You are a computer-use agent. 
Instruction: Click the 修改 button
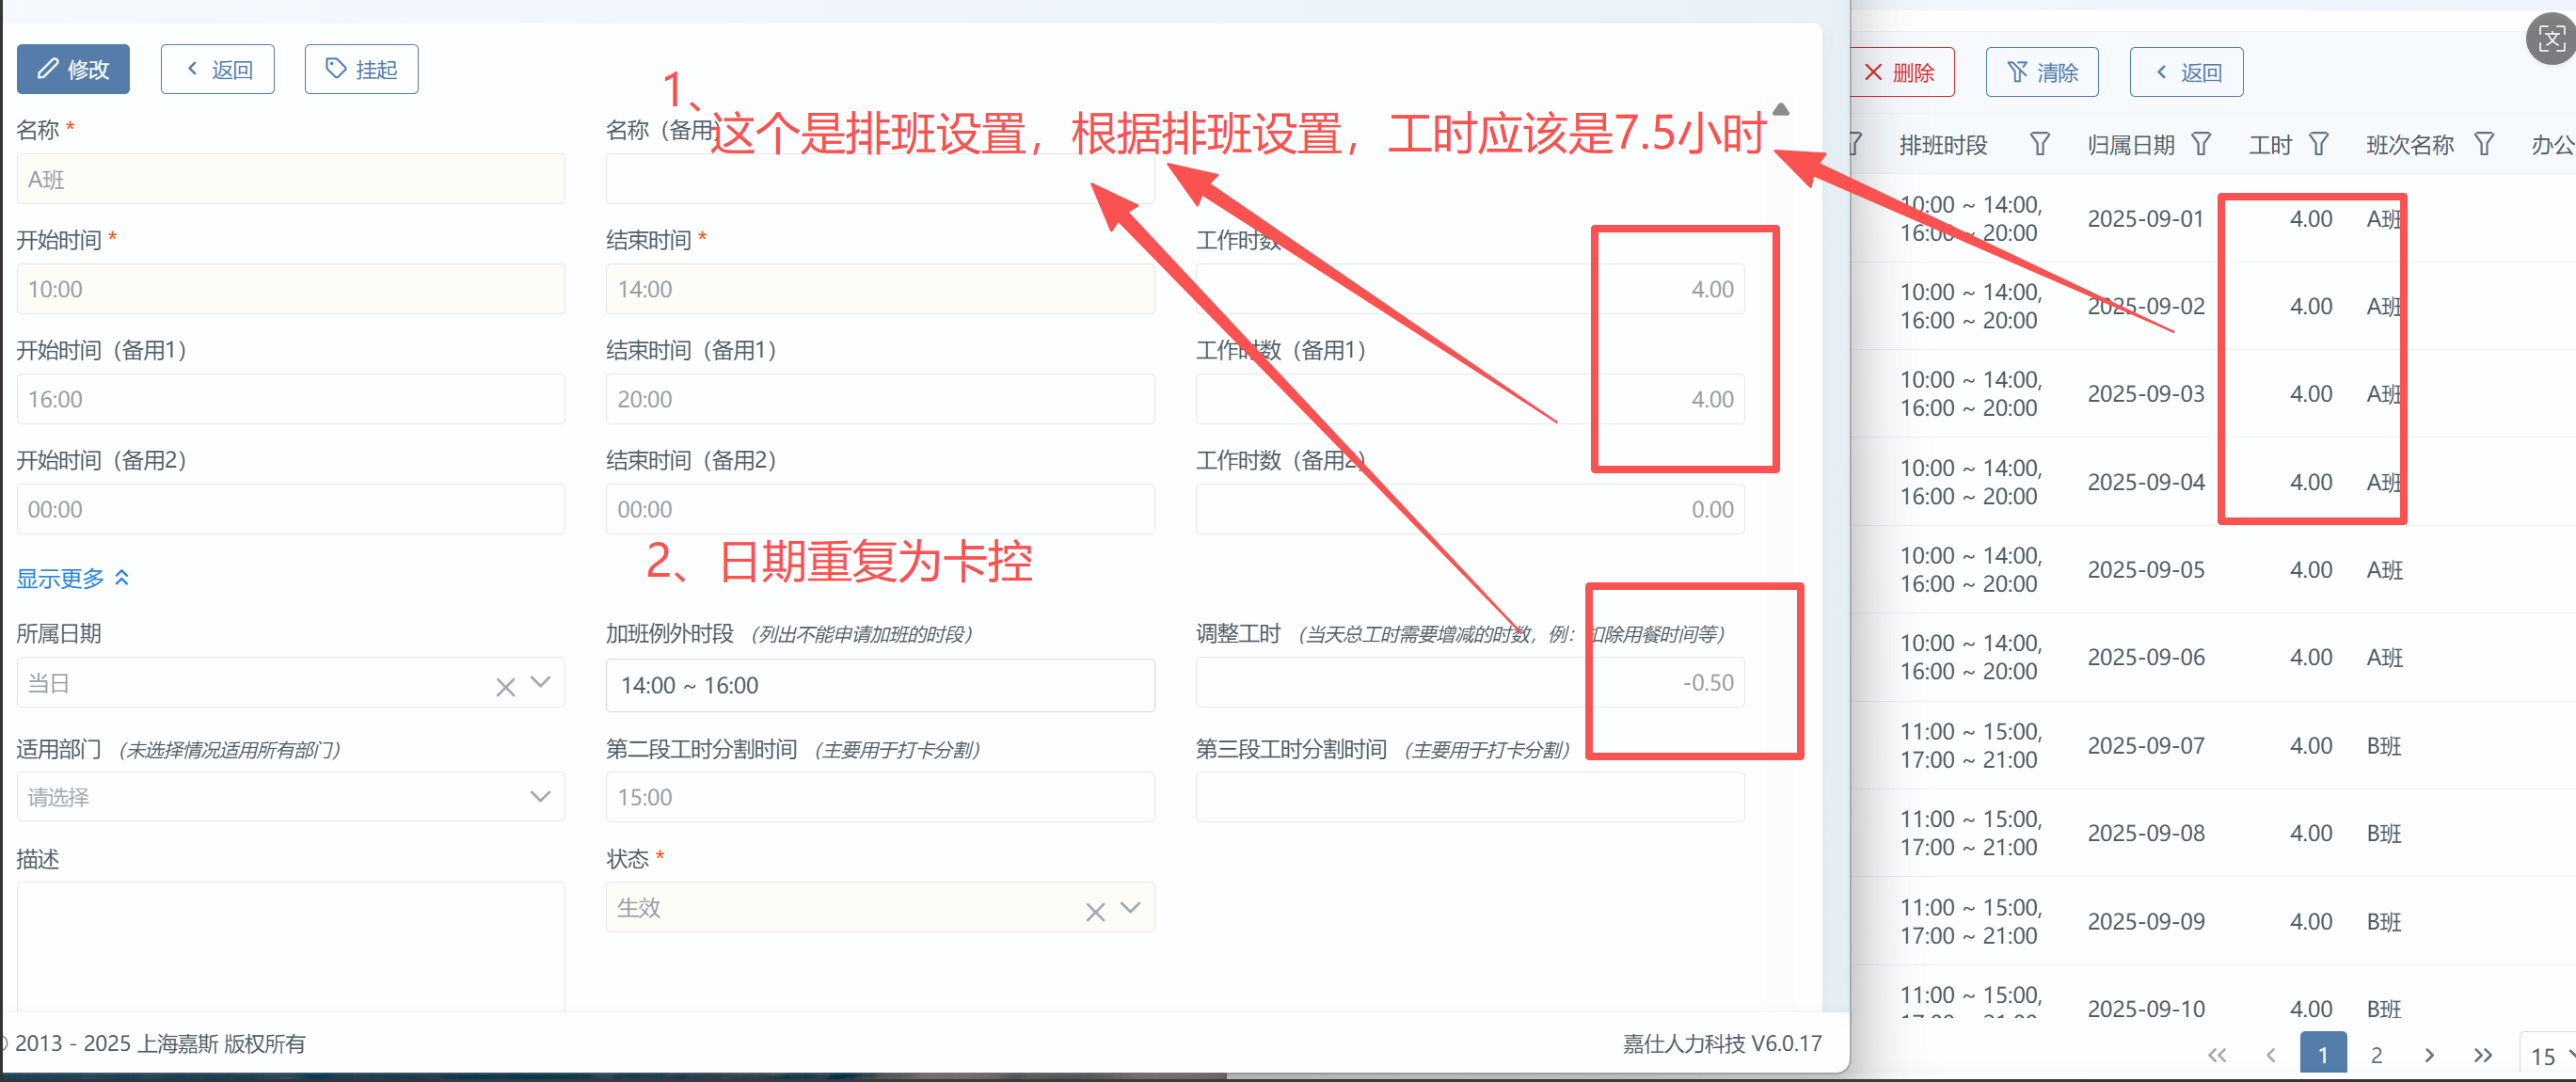point(73,69)
